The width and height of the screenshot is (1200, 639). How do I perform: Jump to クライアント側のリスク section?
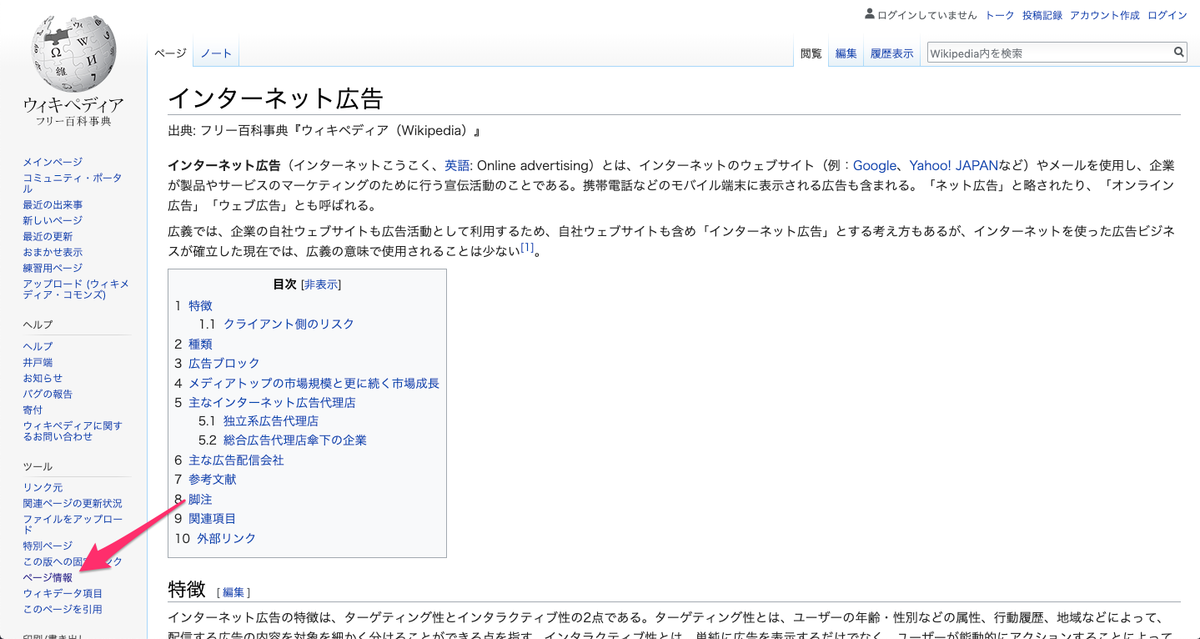pyautogui.click(x=288, y=324)
